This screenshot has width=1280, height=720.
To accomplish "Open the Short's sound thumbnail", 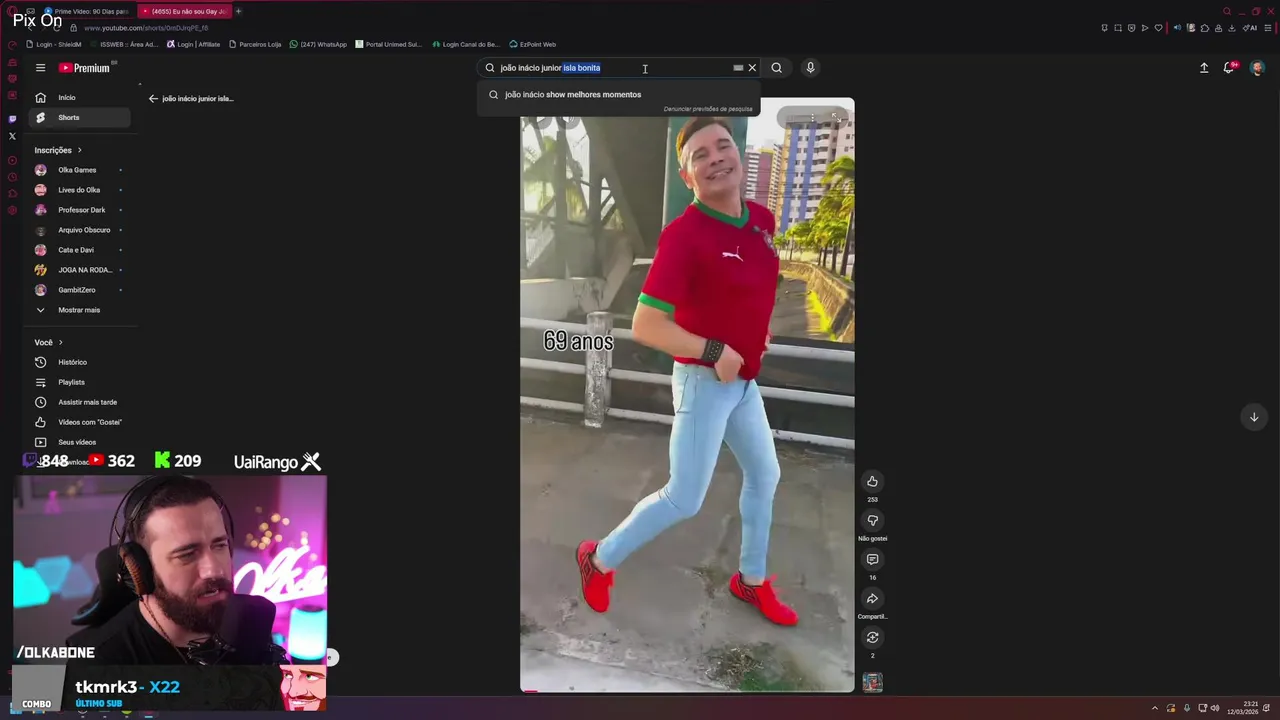I will pyautogui.click(x=872, y=682).
